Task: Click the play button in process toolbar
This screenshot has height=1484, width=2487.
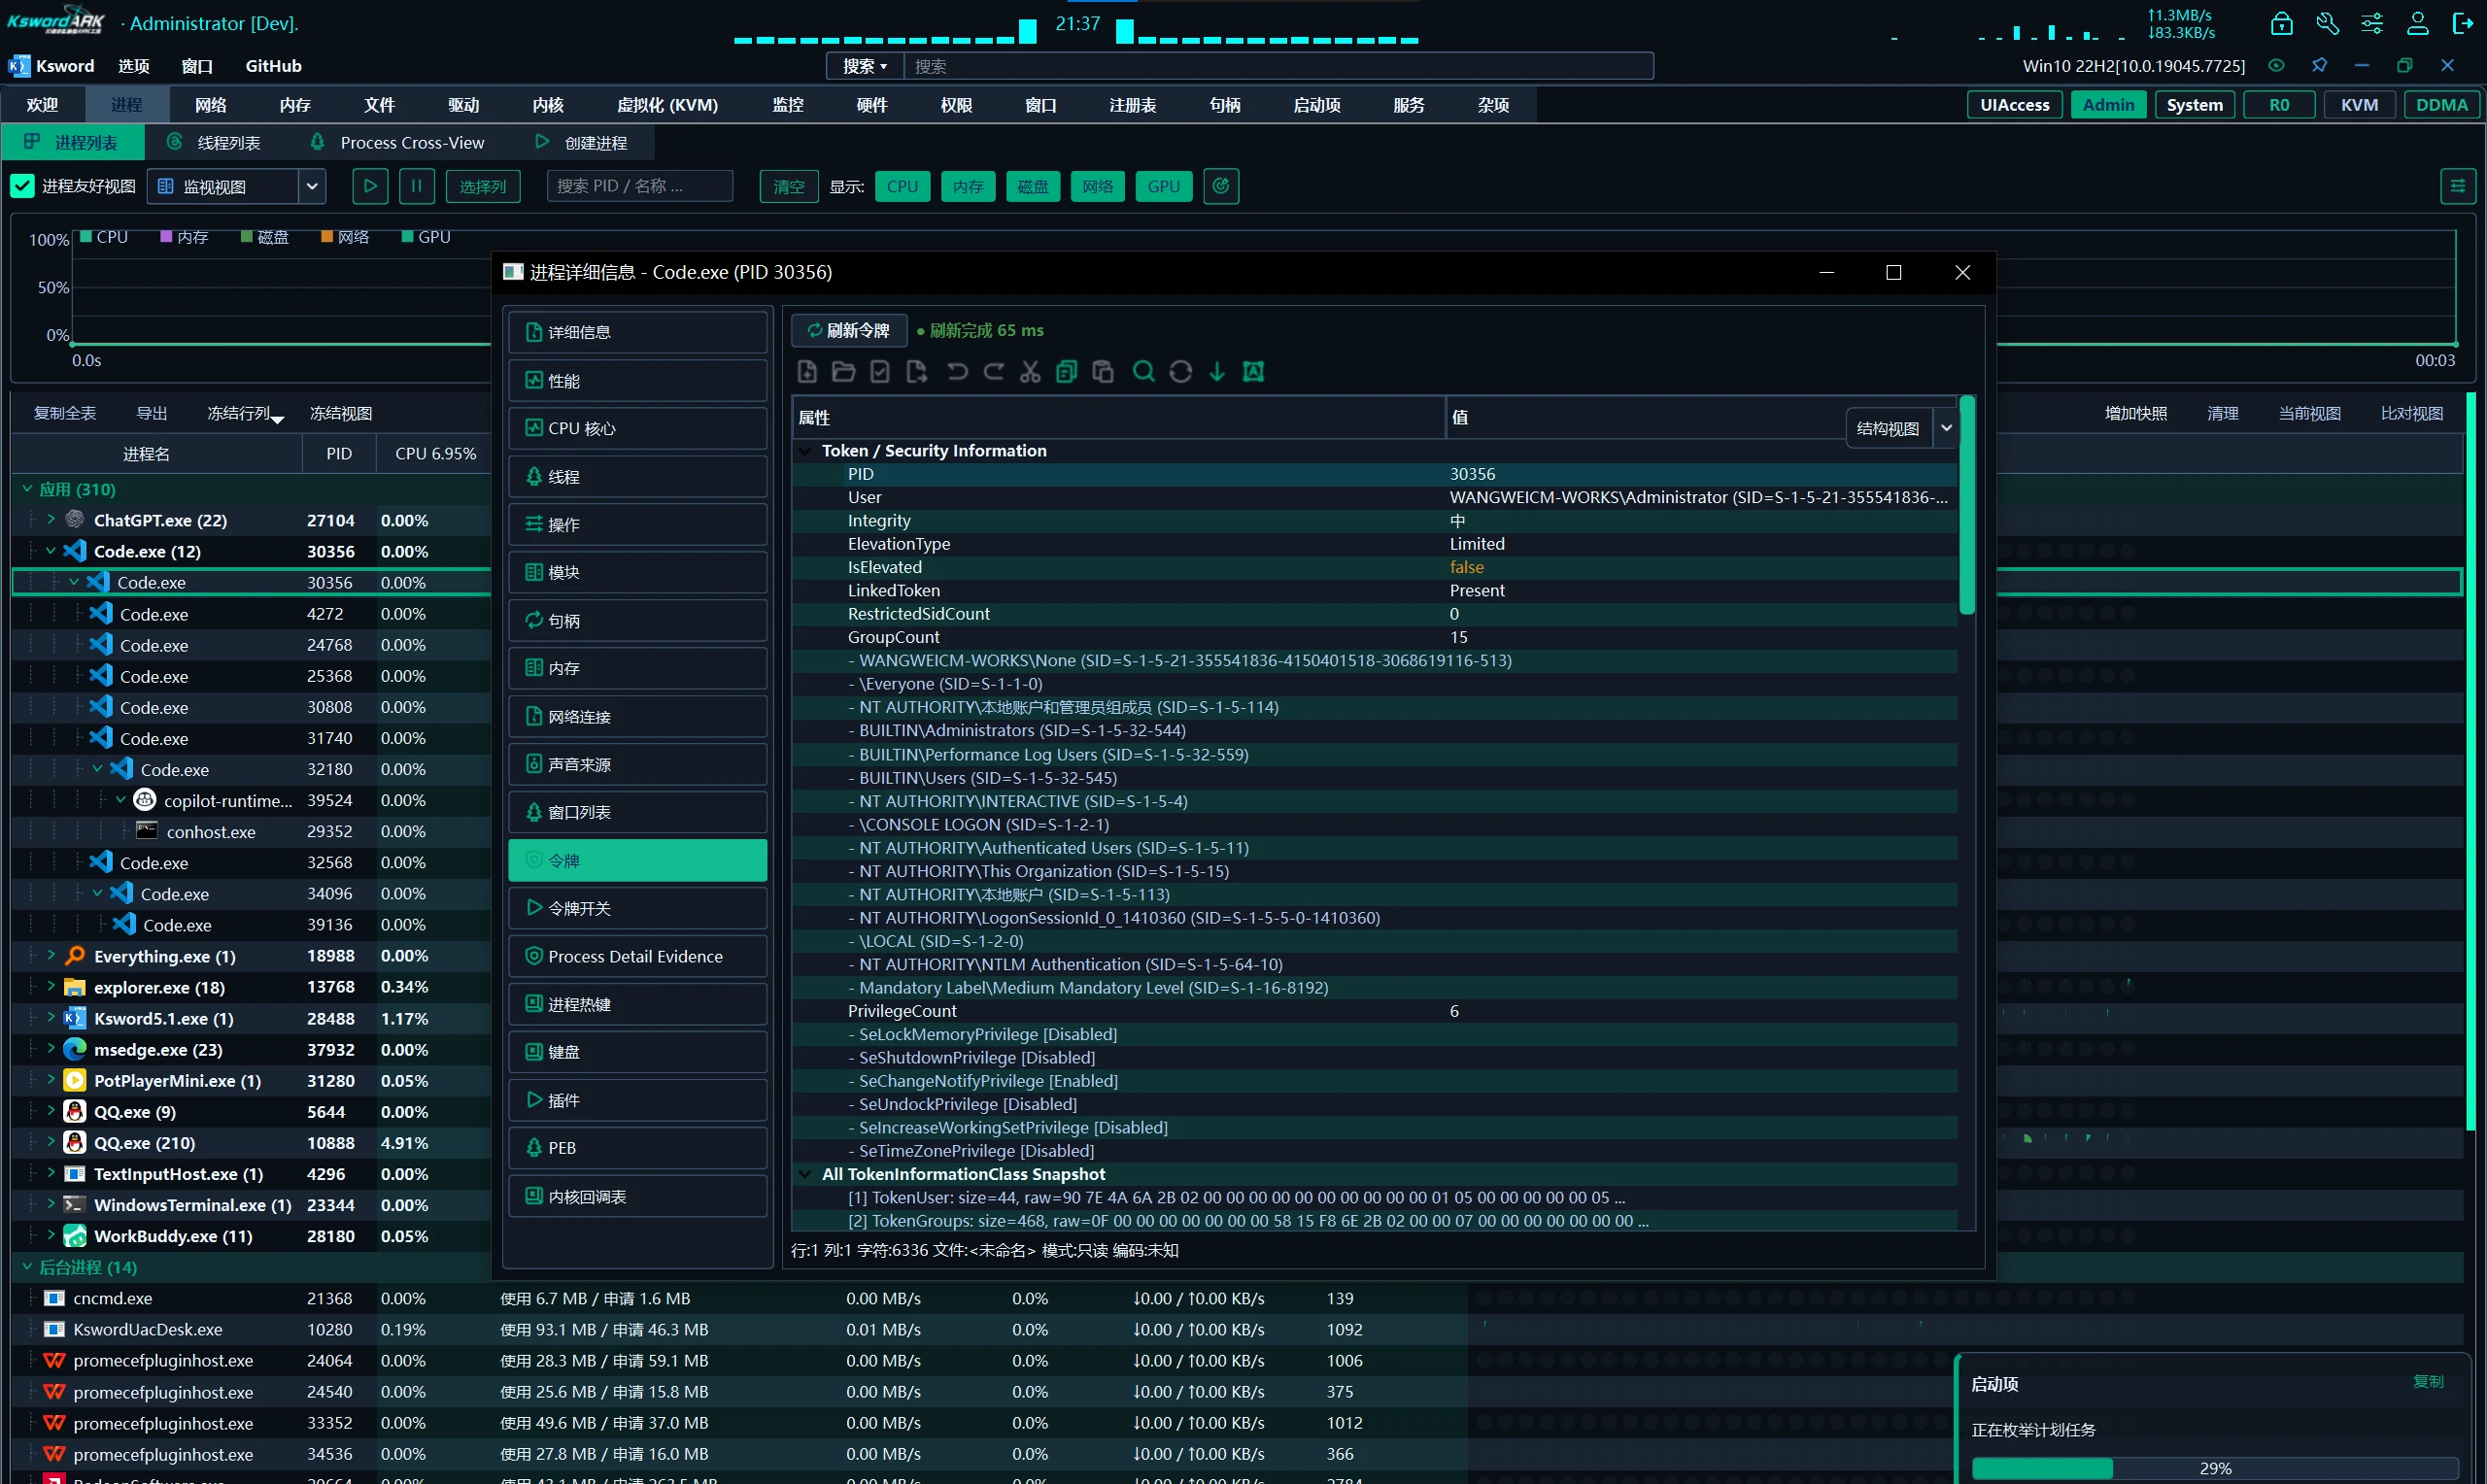Action: [370, 186]
